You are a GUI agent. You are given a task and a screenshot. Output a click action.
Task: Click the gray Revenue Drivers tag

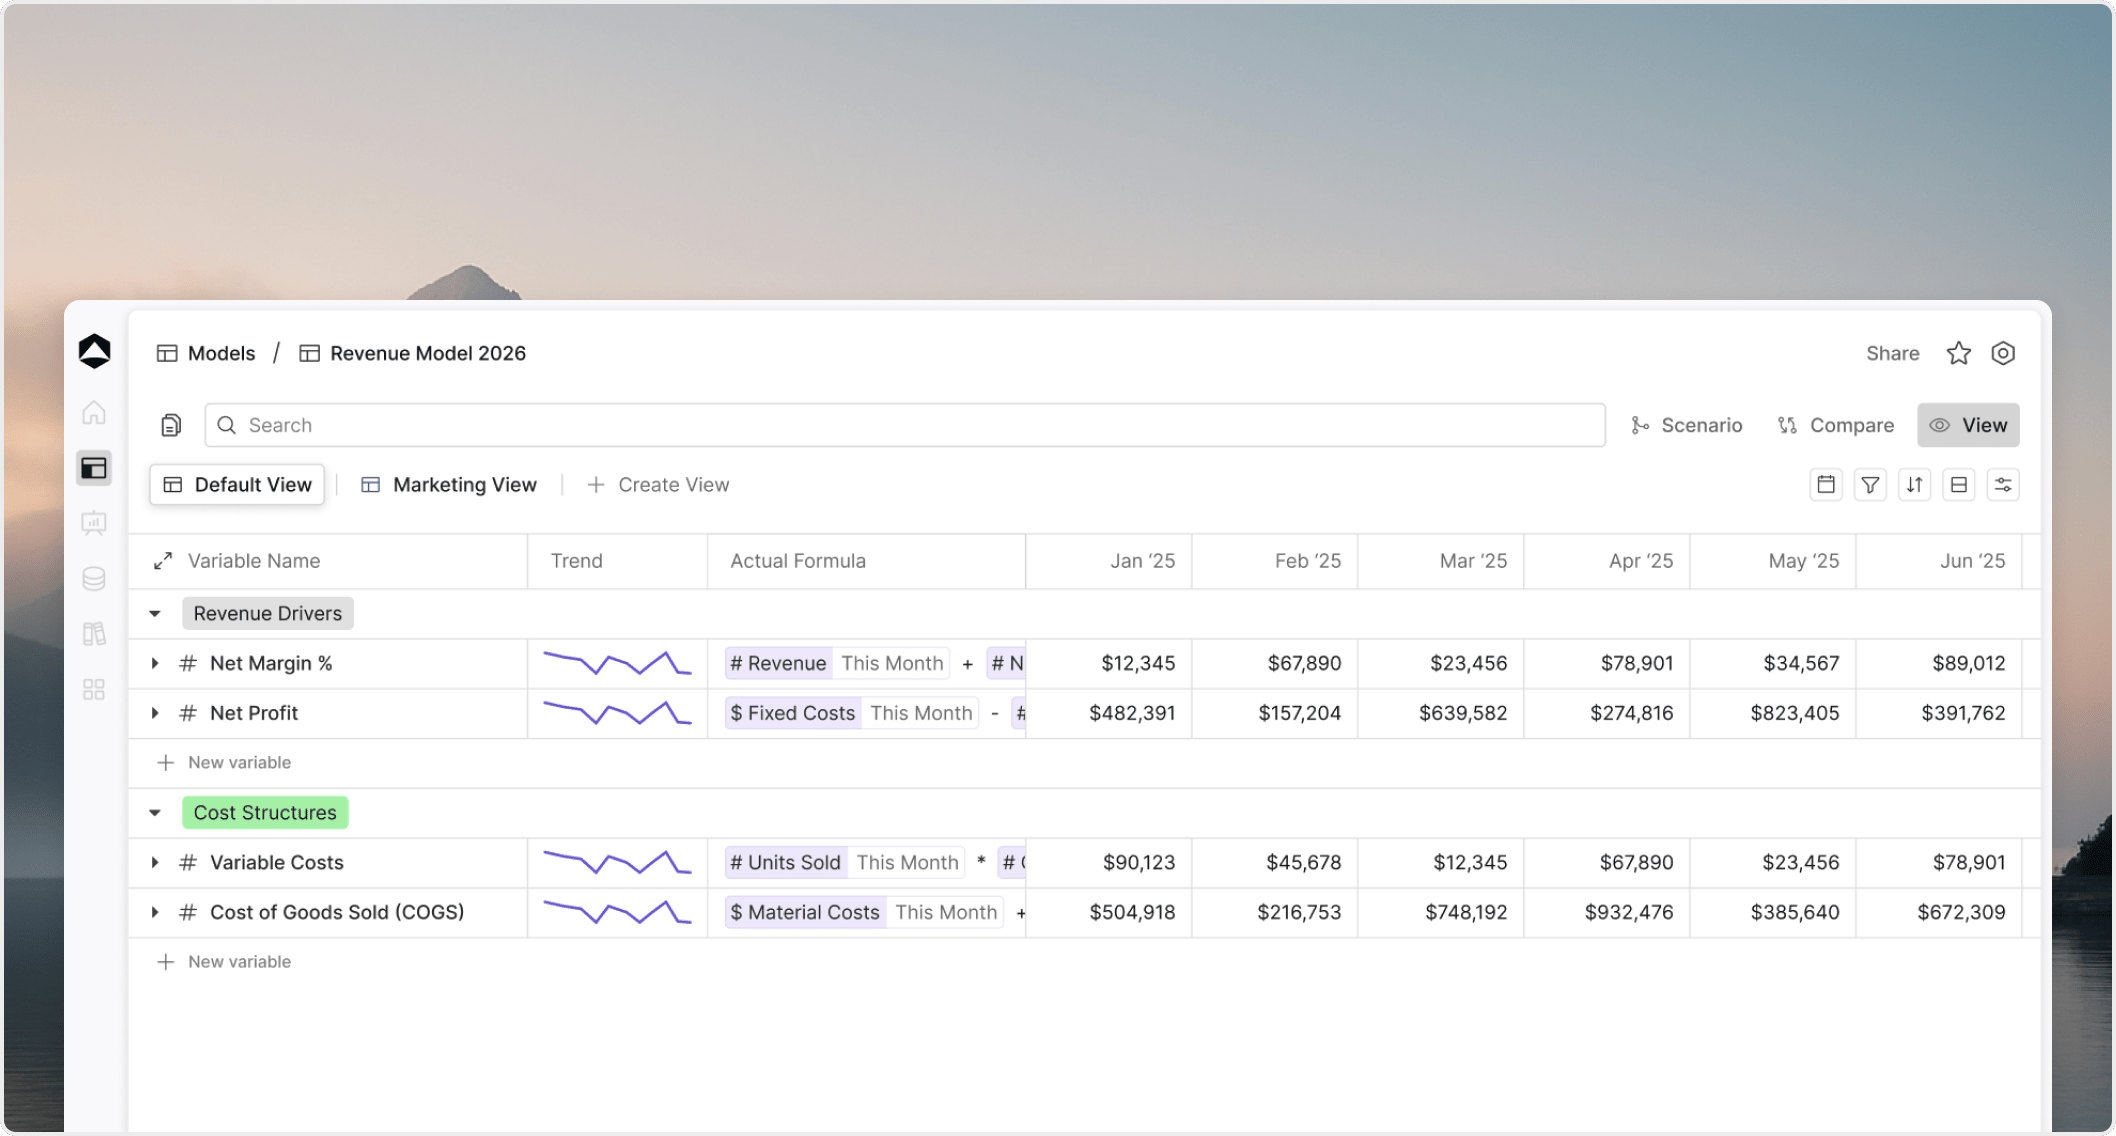[x=268, y=614]
